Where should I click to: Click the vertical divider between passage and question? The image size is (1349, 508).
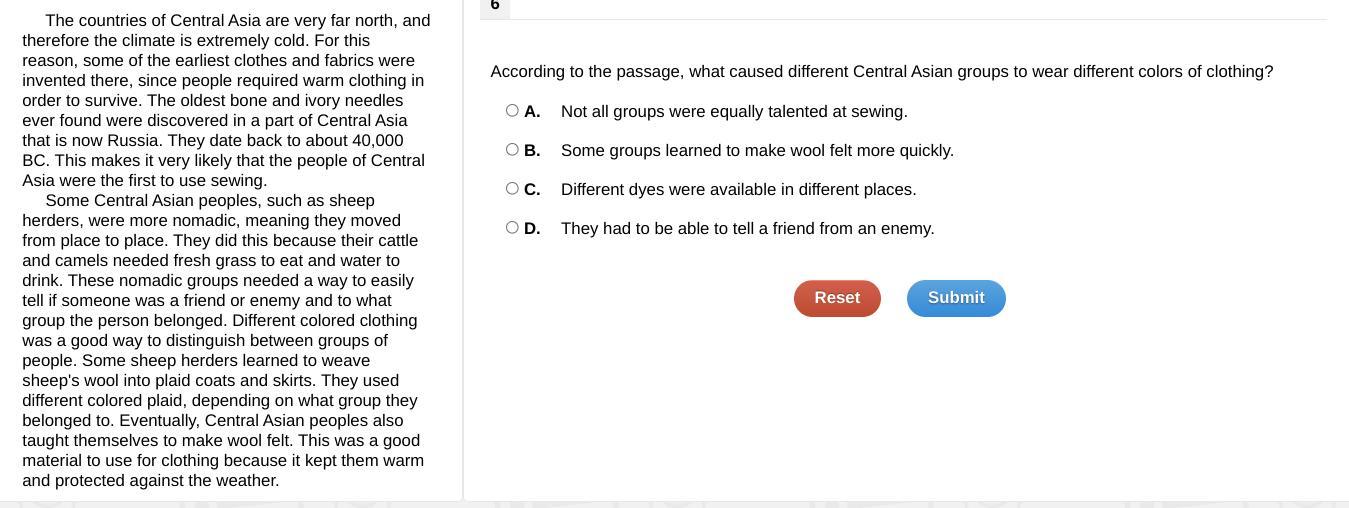[x=463, y=250]
